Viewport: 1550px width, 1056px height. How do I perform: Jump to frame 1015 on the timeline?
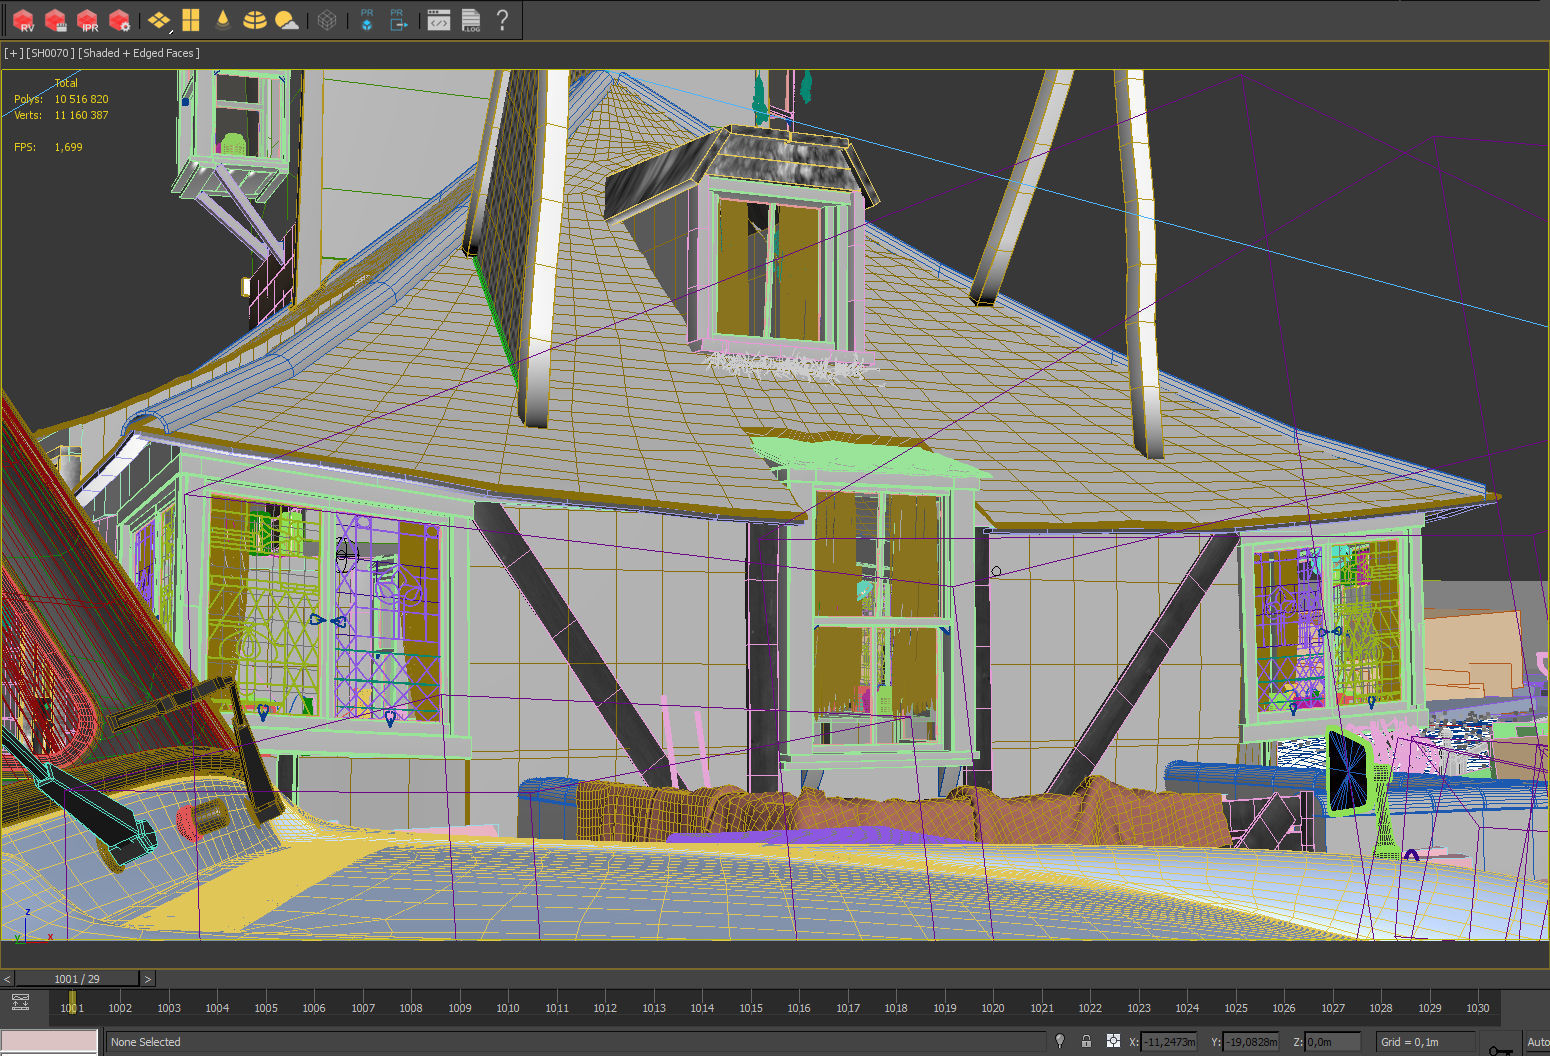(751, 1008)
